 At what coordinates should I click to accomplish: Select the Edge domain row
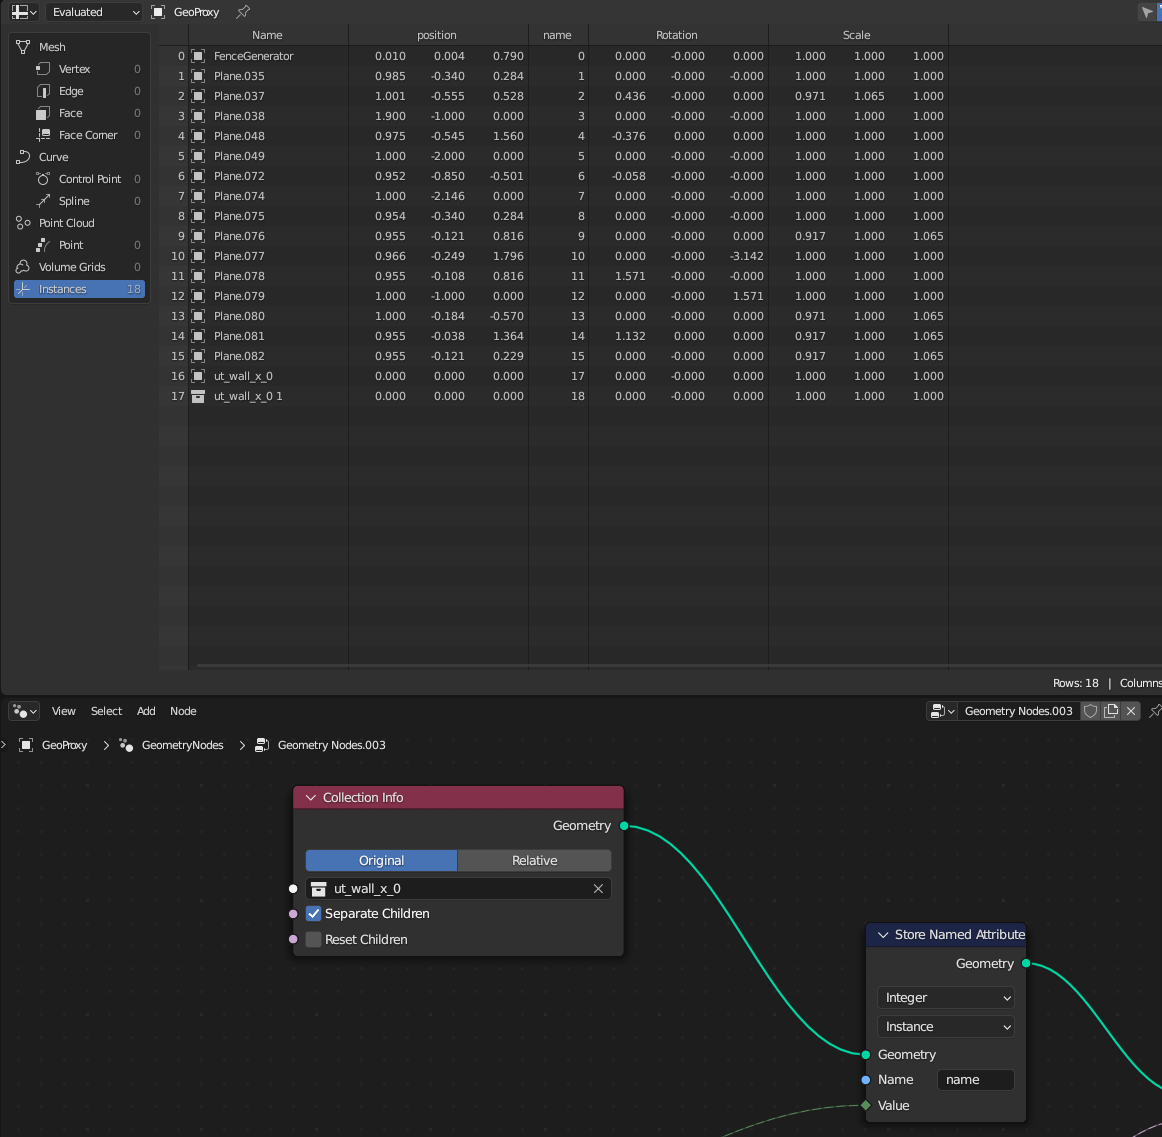point(80,91)
